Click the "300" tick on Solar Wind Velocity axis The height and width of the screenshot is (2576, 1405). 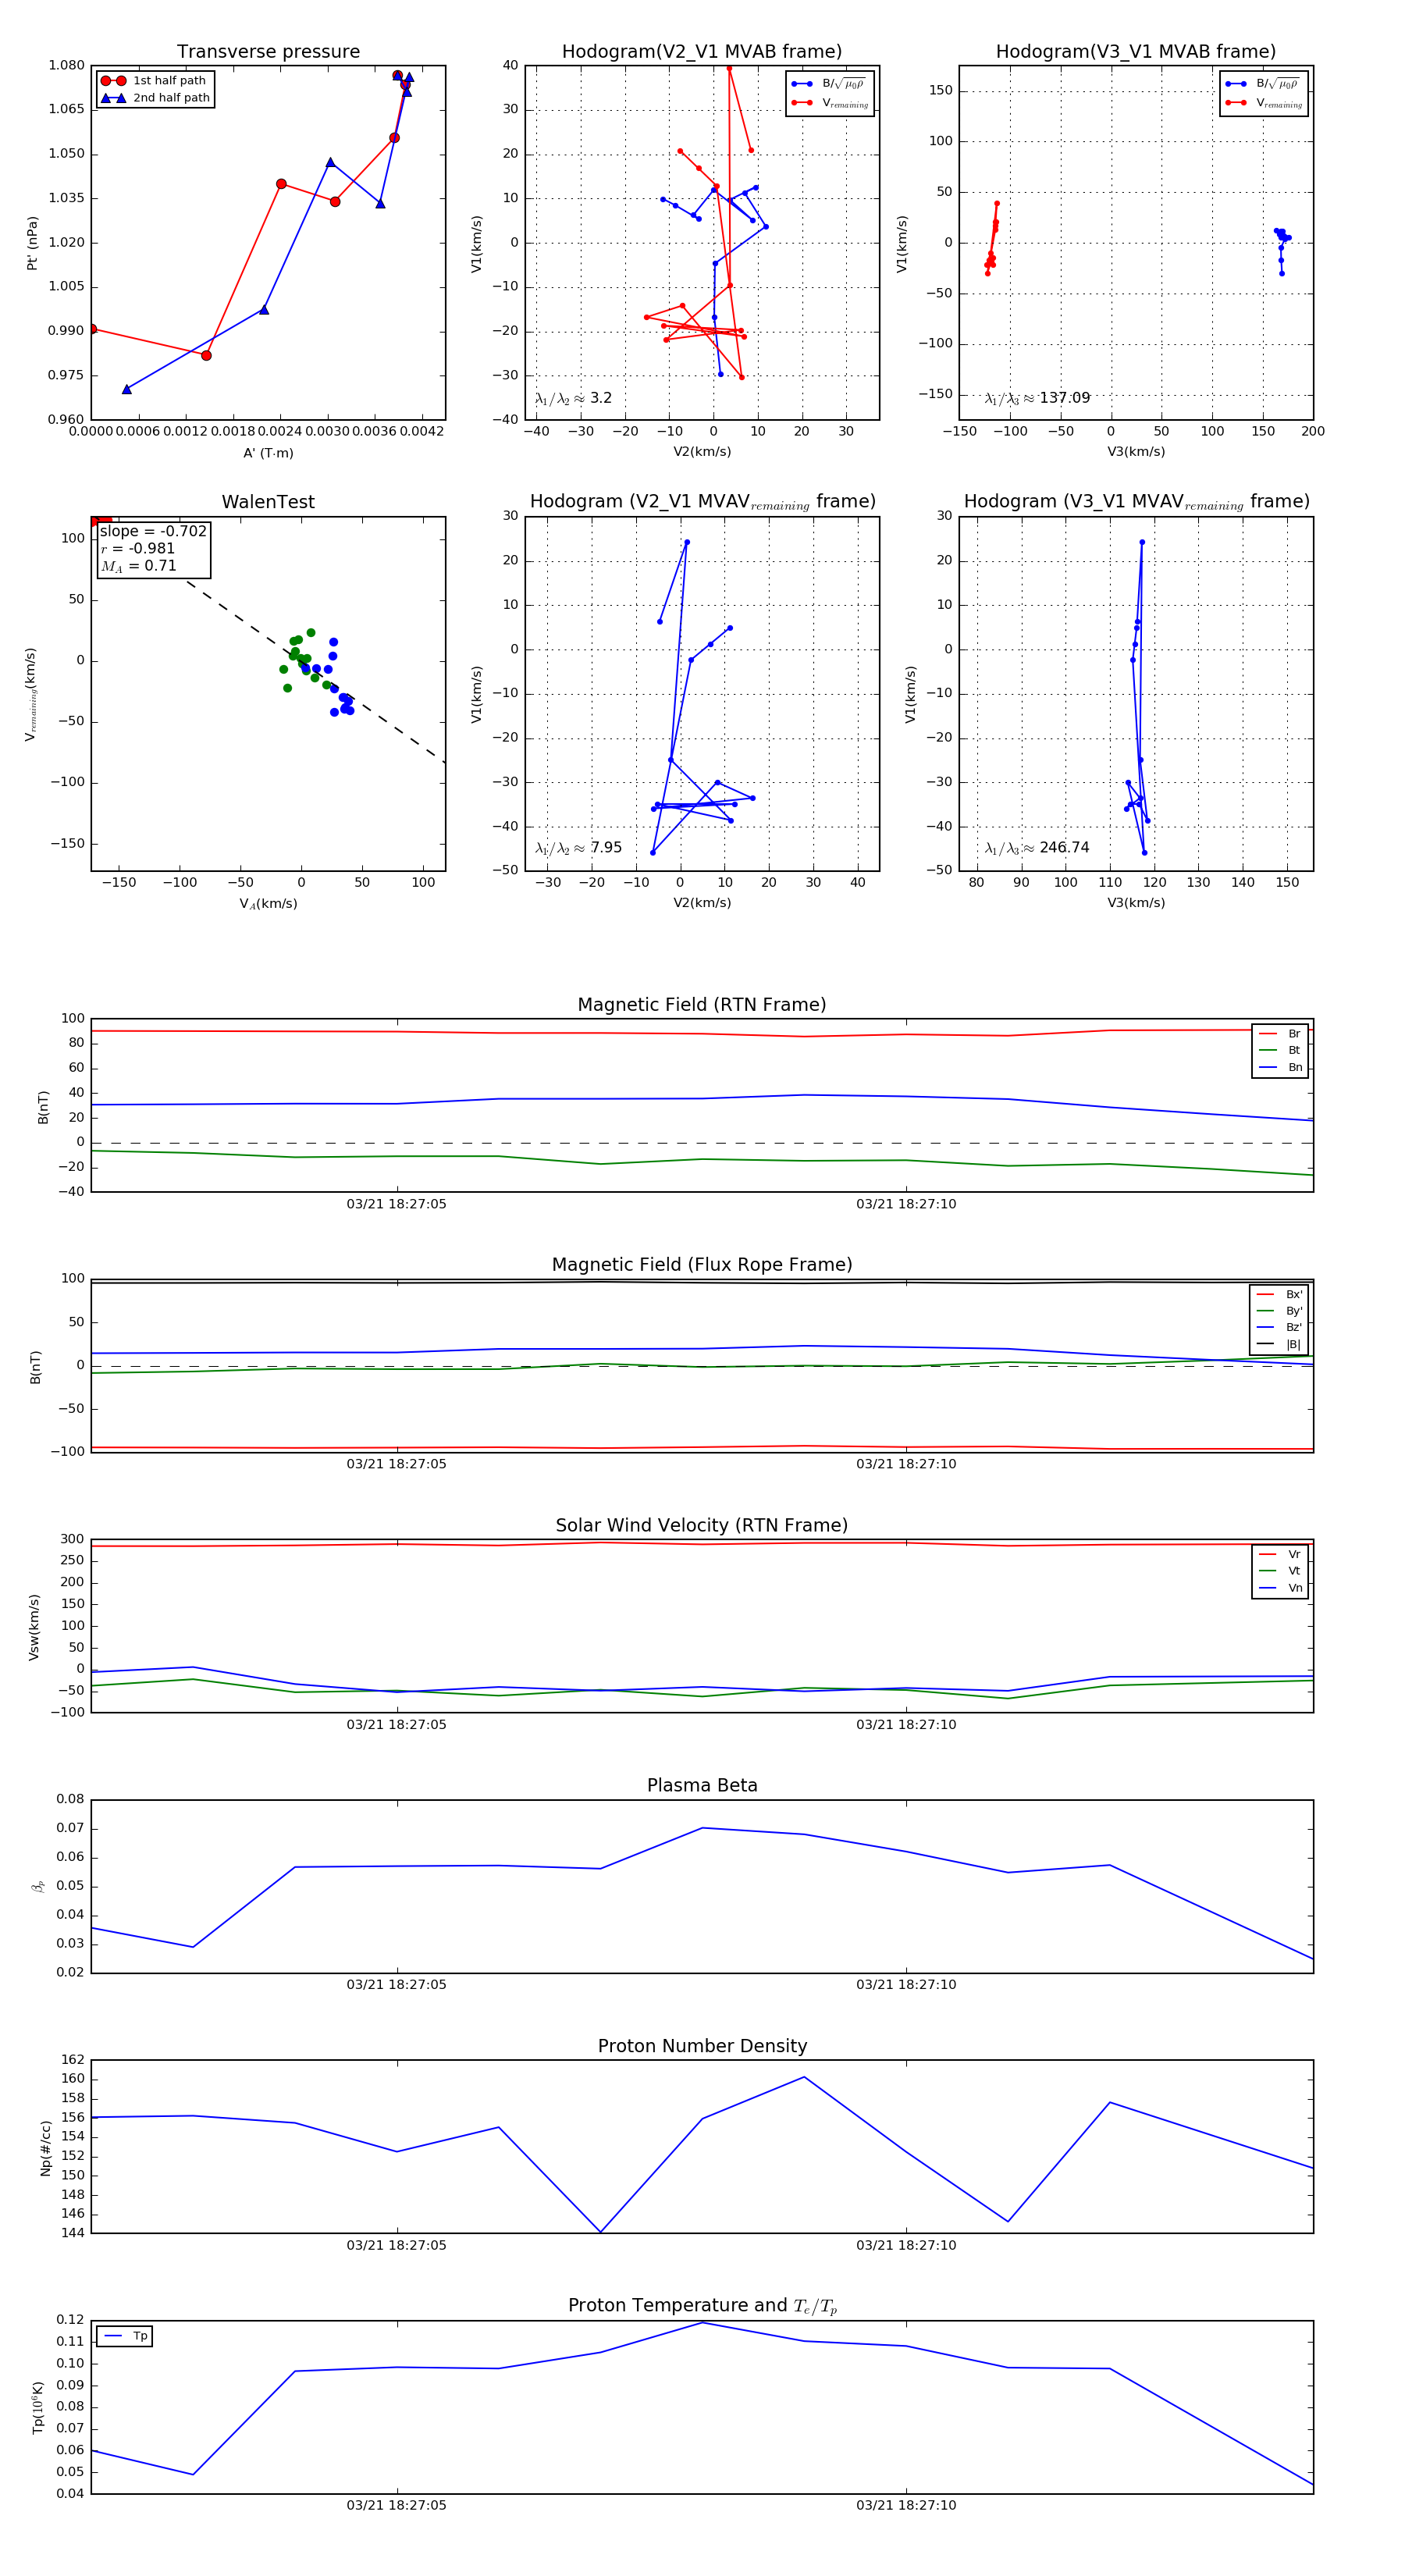[73, 1539]
